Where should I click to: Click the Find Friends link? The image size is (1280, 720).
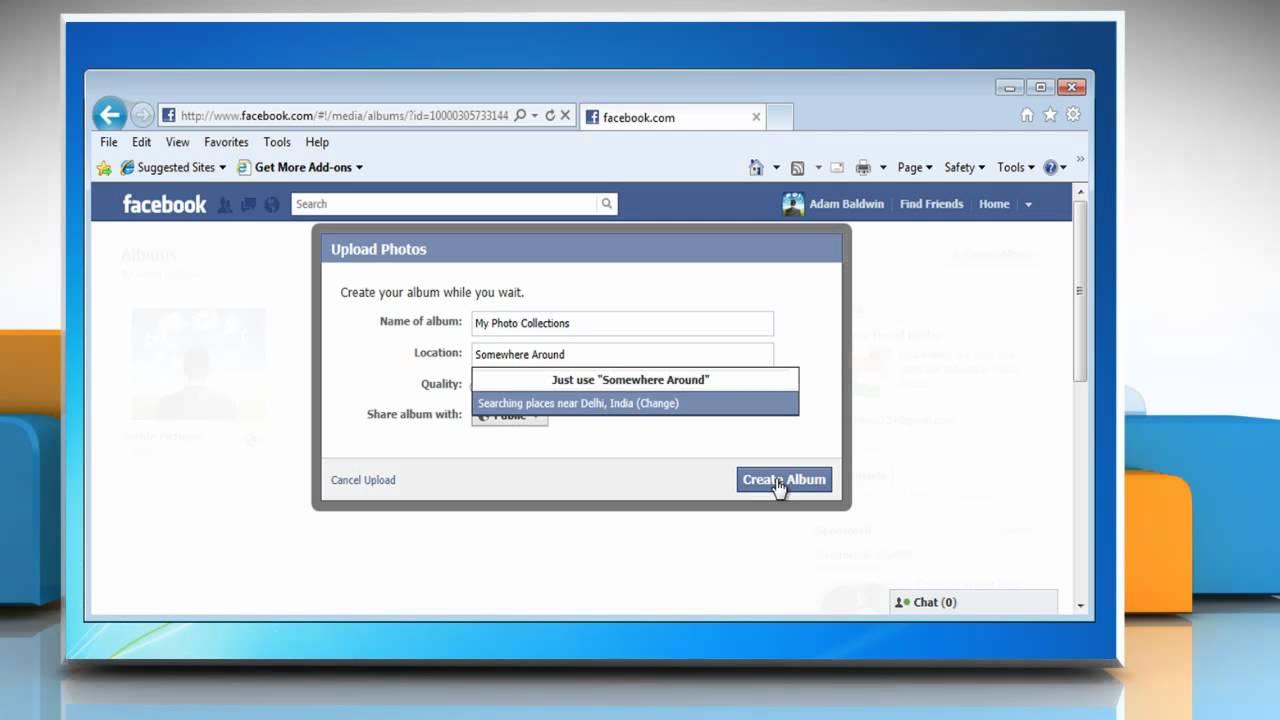click(931, 204)
